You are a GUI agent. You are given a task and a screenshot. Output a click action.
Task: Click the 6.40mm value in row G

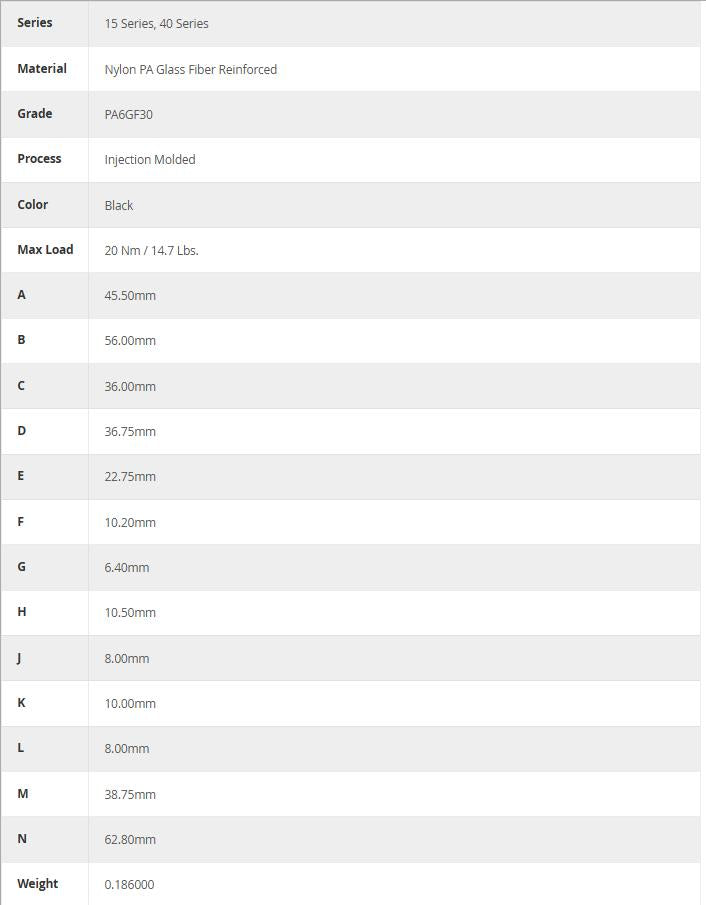[x=127, y=567]
